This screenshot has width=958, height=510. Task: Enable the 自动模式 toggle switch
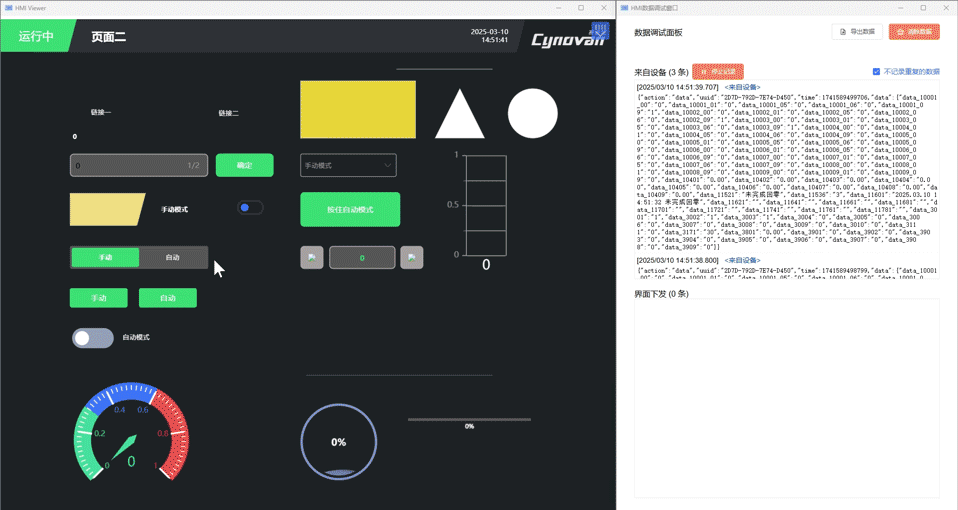93,338
